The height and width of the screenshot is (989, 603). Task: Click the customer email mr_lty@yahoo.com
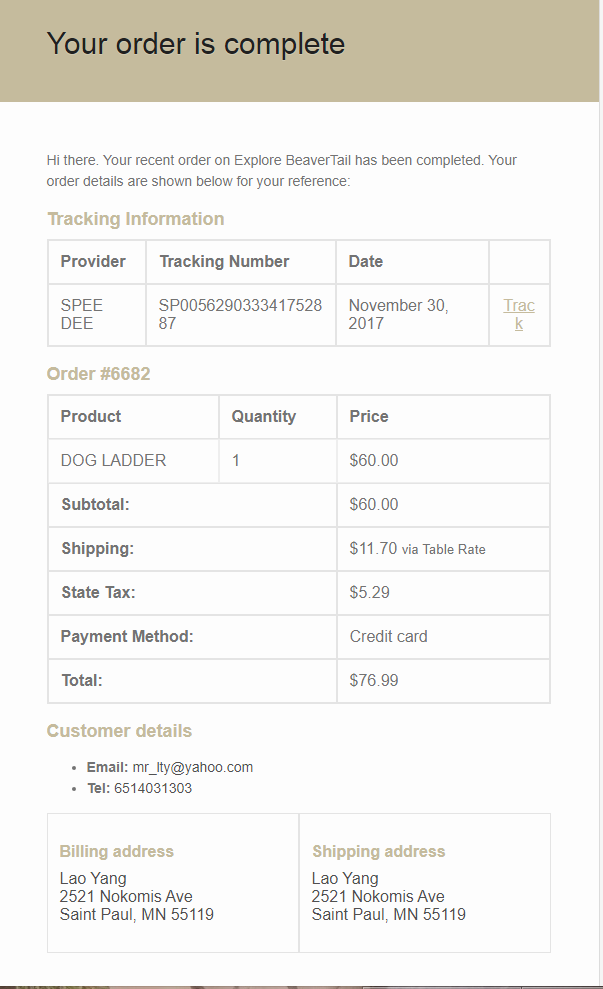tap(192, 767)
